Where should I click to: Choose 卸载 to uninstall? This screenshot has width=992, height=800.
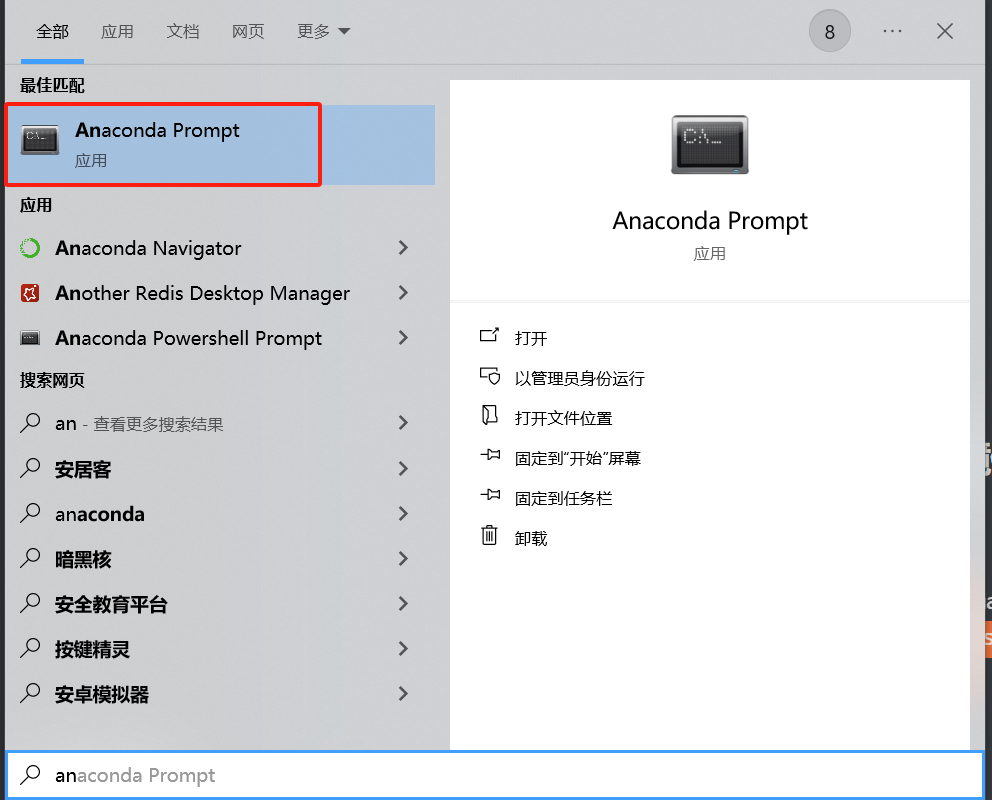pos(531,538)
